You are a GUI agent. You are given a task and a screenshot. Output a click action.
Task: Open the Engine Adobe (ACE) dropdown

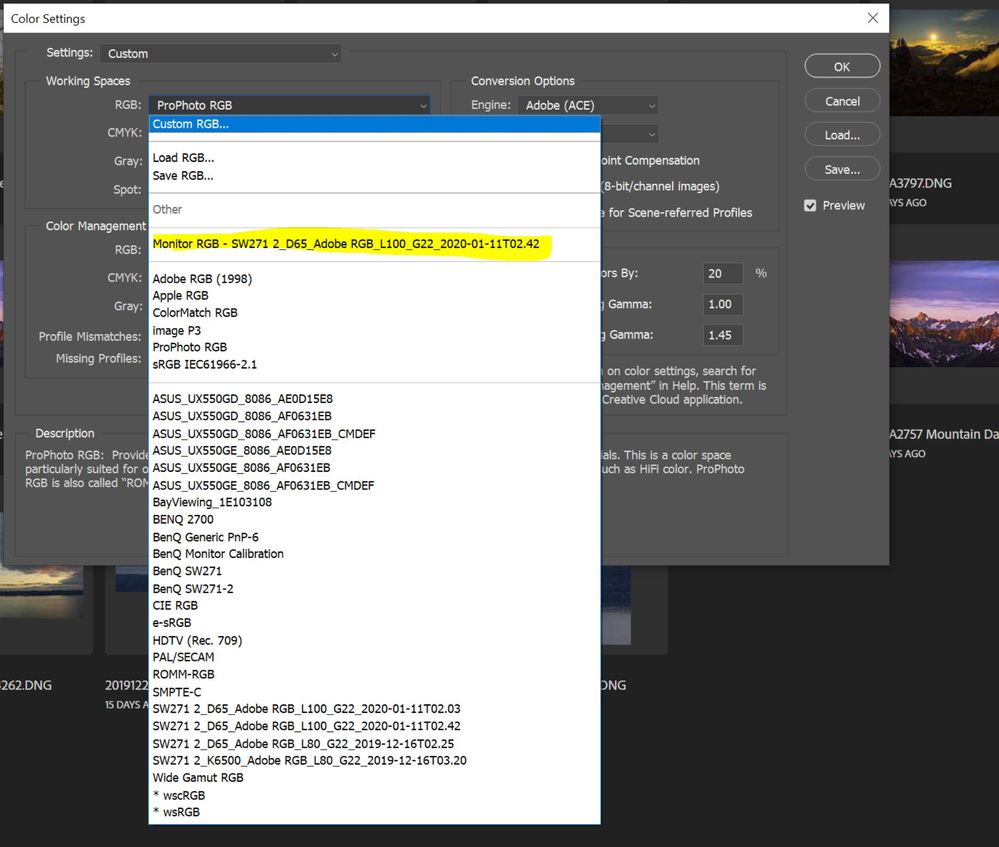(x=588, y=105)
